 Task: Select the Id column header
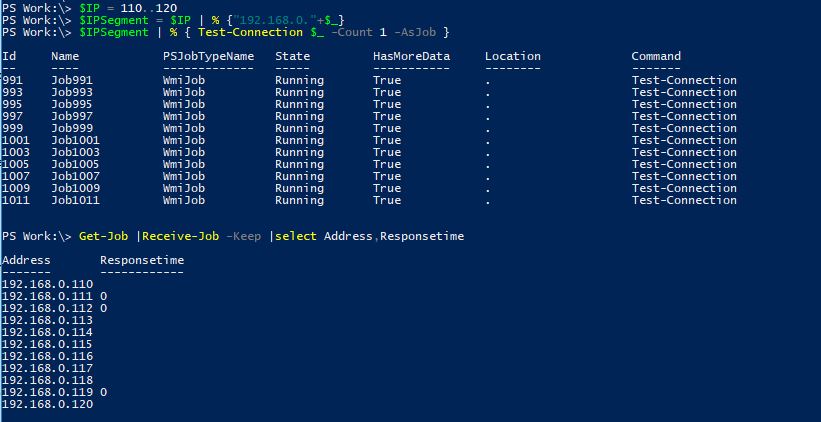click(9, 56)
